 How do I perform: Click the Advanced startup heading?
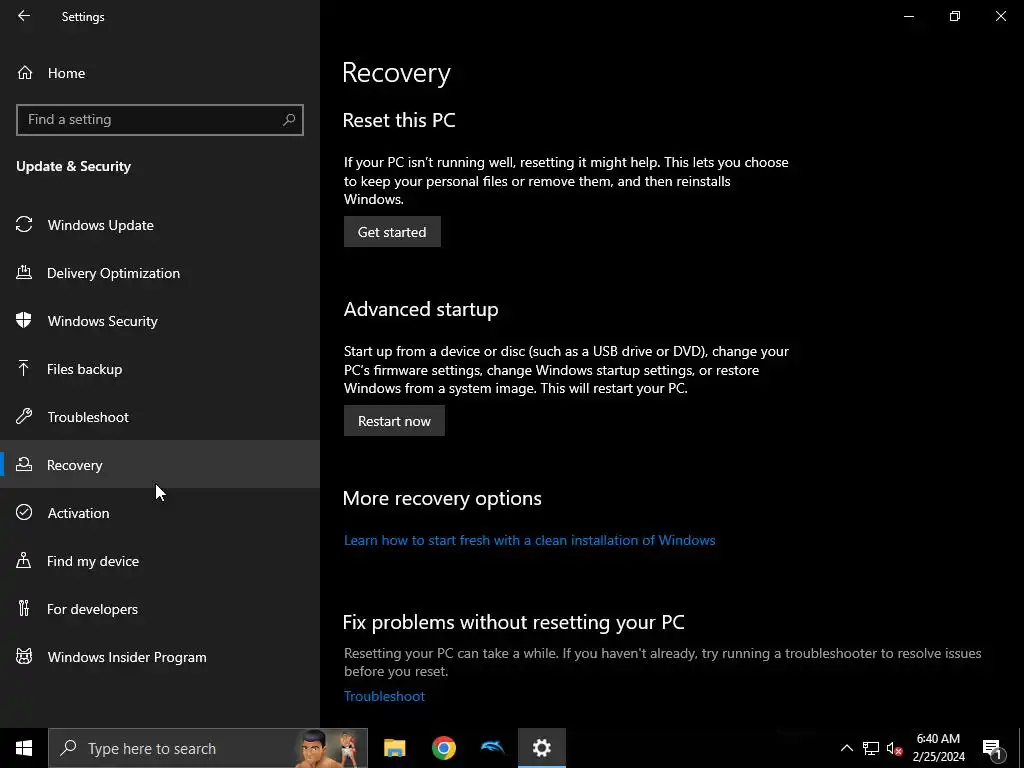point(421,309)
